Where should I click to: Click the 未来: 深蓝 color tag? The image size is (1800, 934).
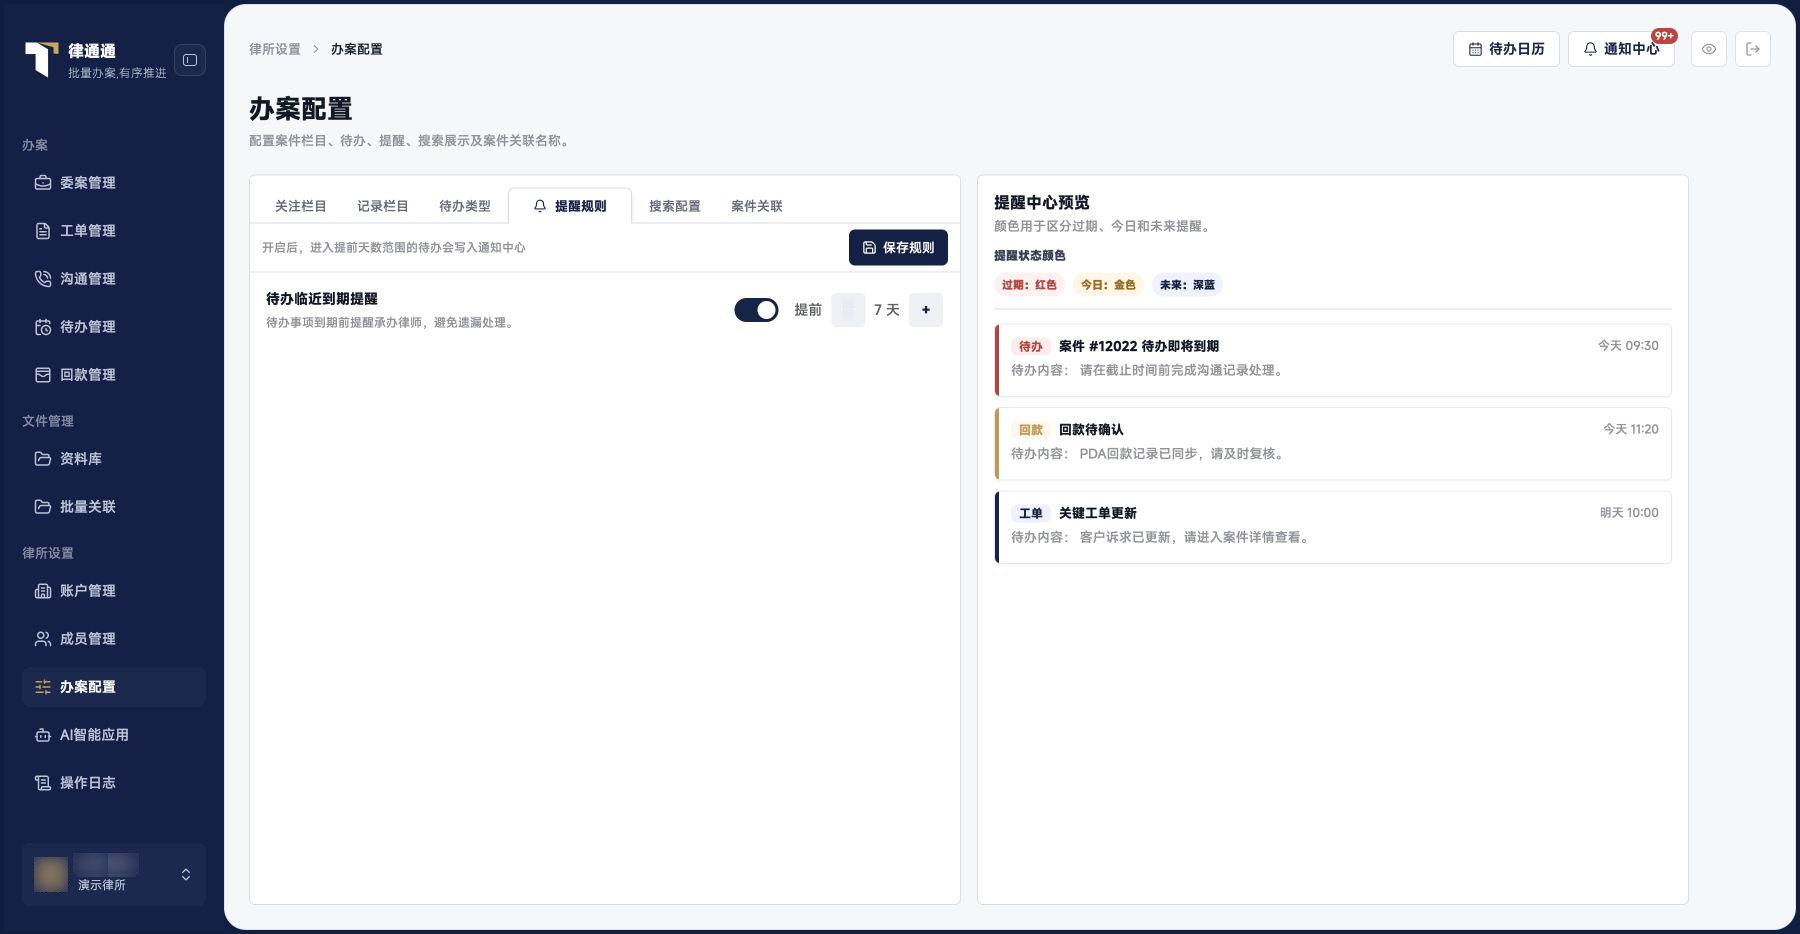pos(1187,285)
